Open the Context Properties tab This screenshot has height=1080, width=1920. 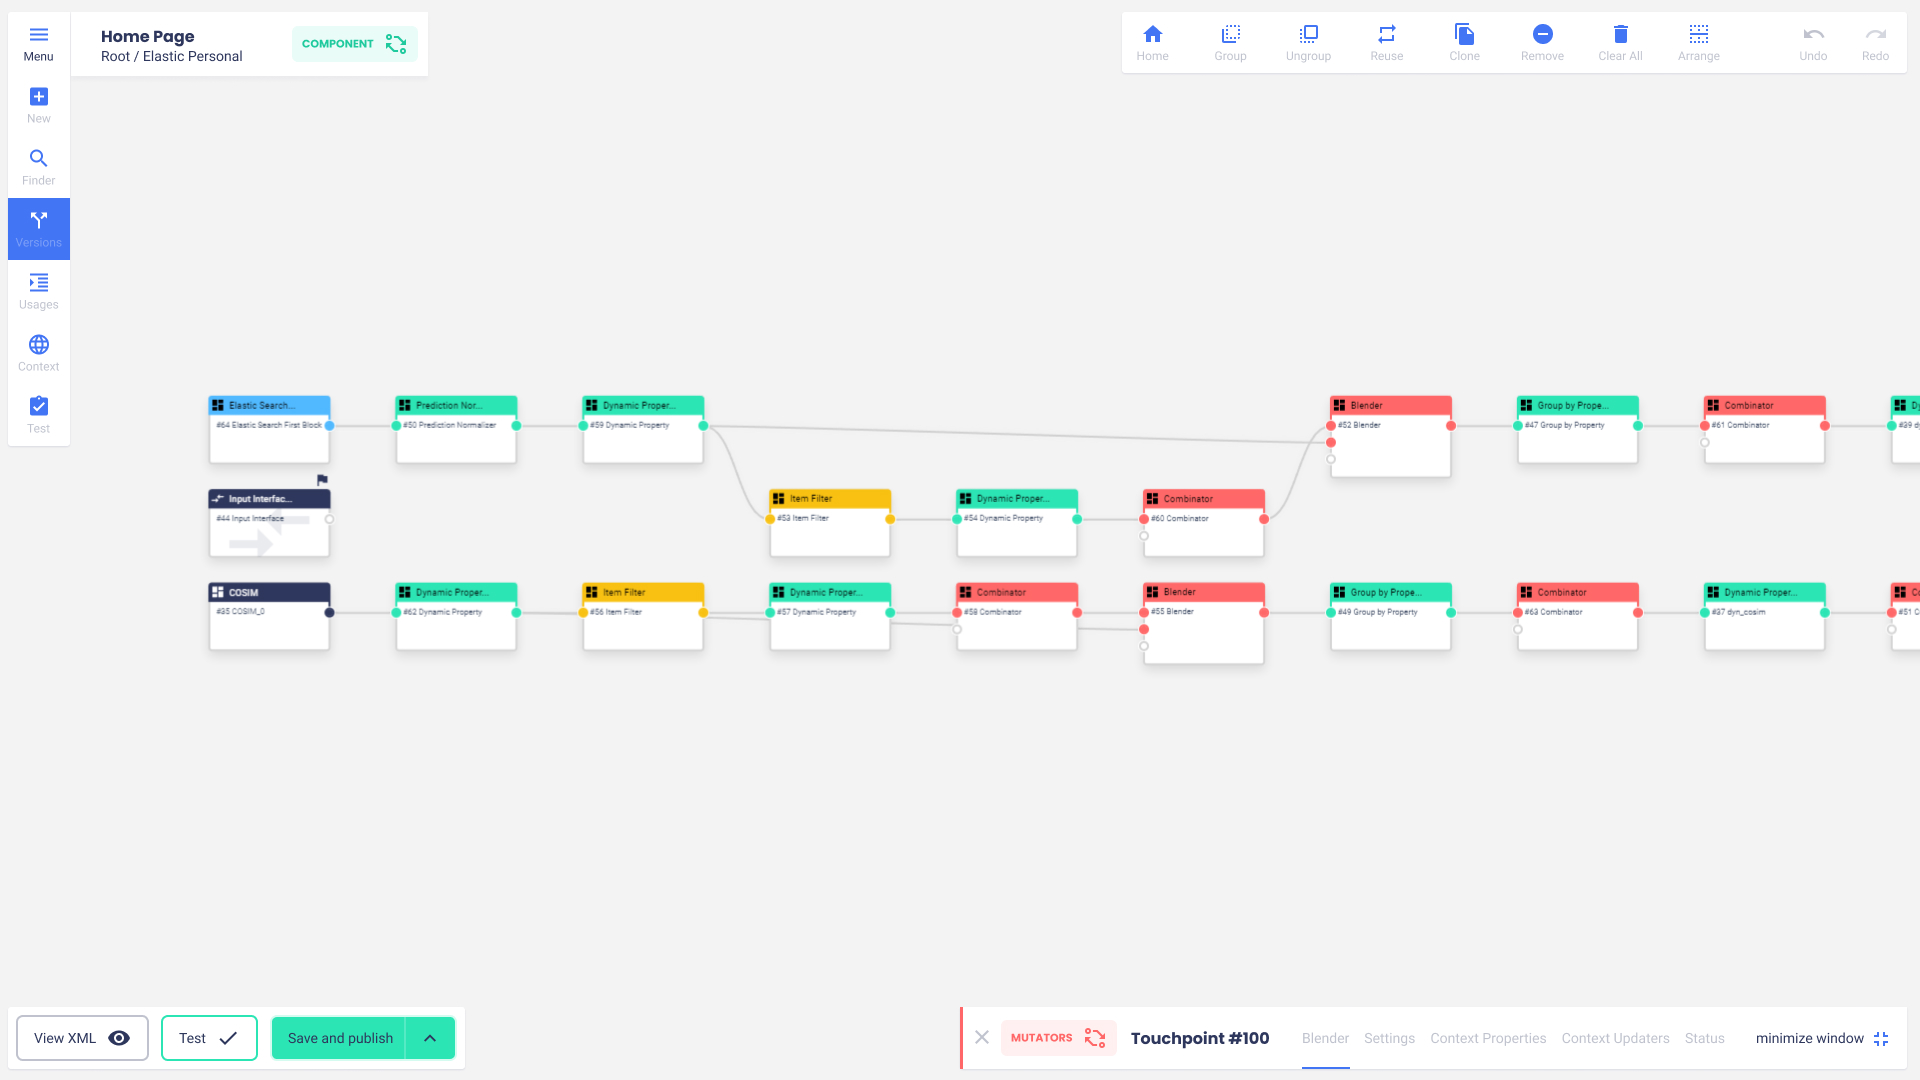coord(1488,1038)
